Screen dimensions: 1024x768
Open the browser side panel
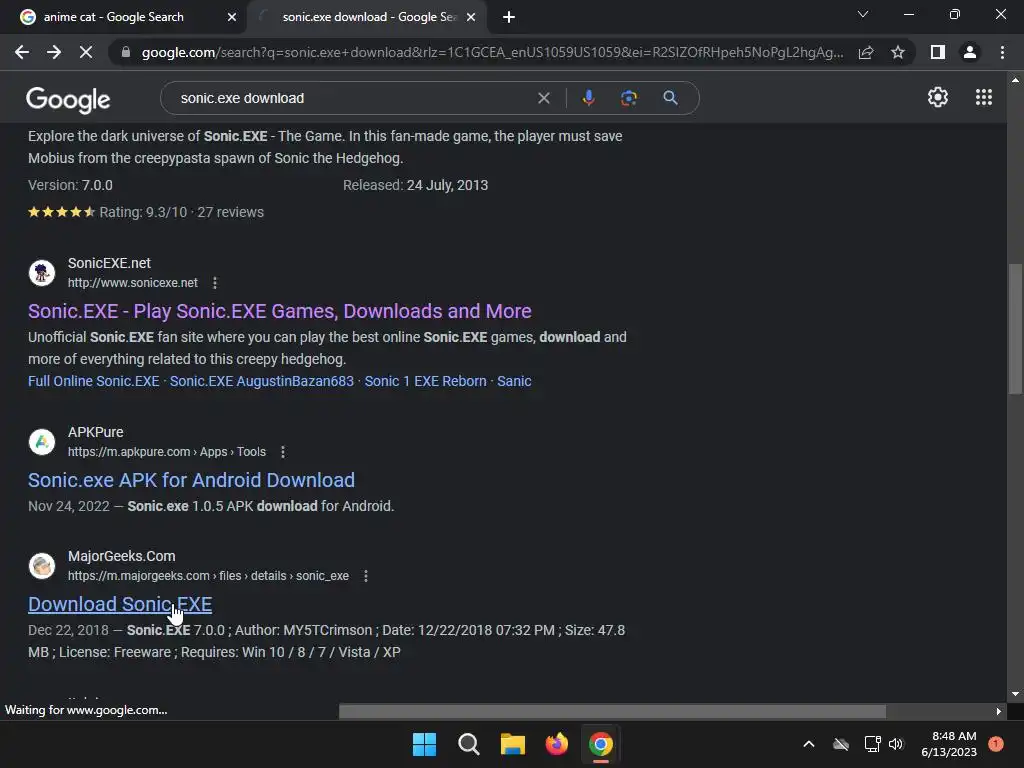click(938, 52)
